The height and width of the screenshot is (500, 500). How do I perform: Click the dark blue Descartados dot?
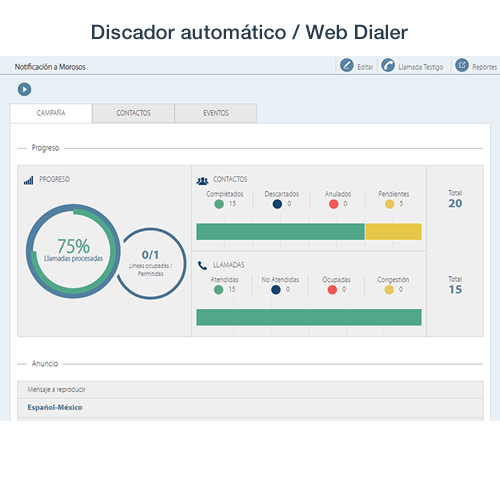click(277, 204)
